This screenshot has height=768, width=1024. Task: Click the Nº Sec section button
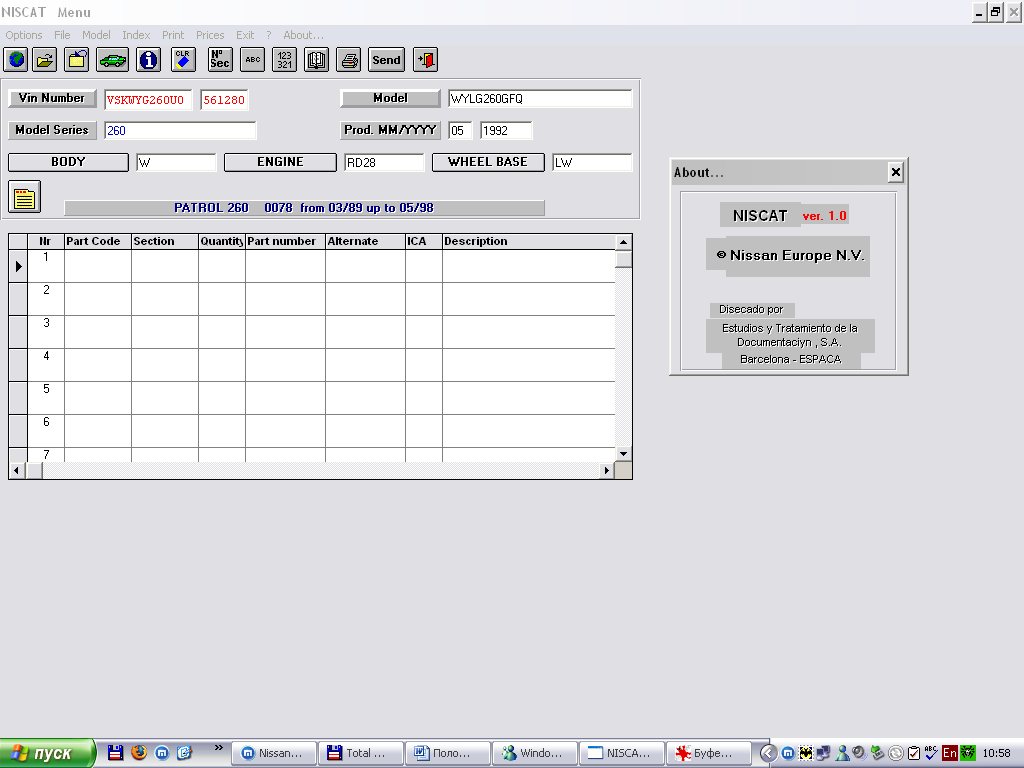pyautogui.click(x=220, y=60)
